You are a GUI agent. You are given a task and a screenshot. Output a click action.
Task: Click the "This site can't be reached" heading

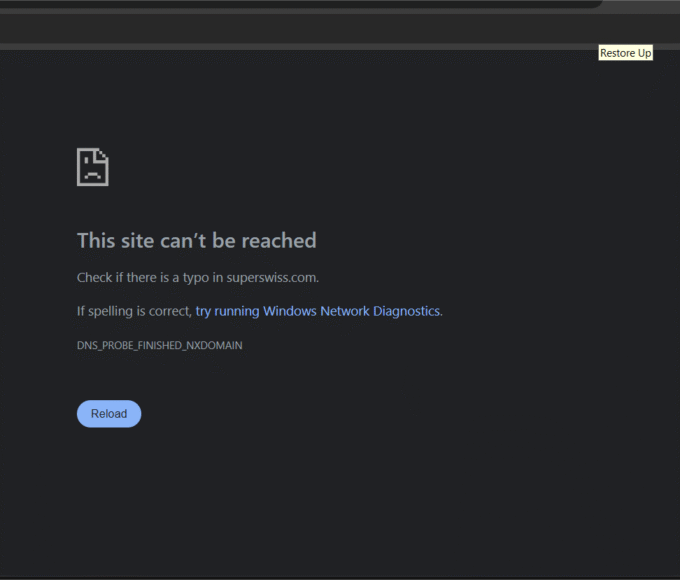[x=196, y=240]
